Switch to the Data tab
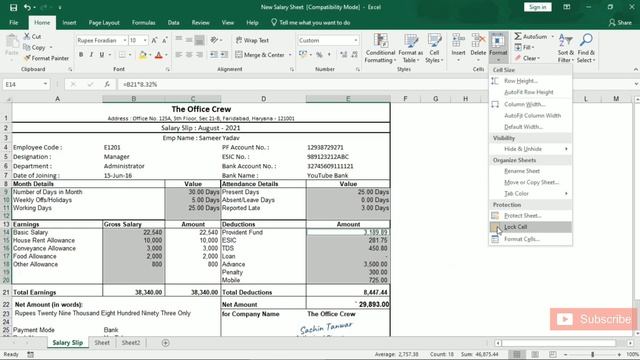Image resolution: width=640 pixels, height=360 pixels. tap(173, 23)
